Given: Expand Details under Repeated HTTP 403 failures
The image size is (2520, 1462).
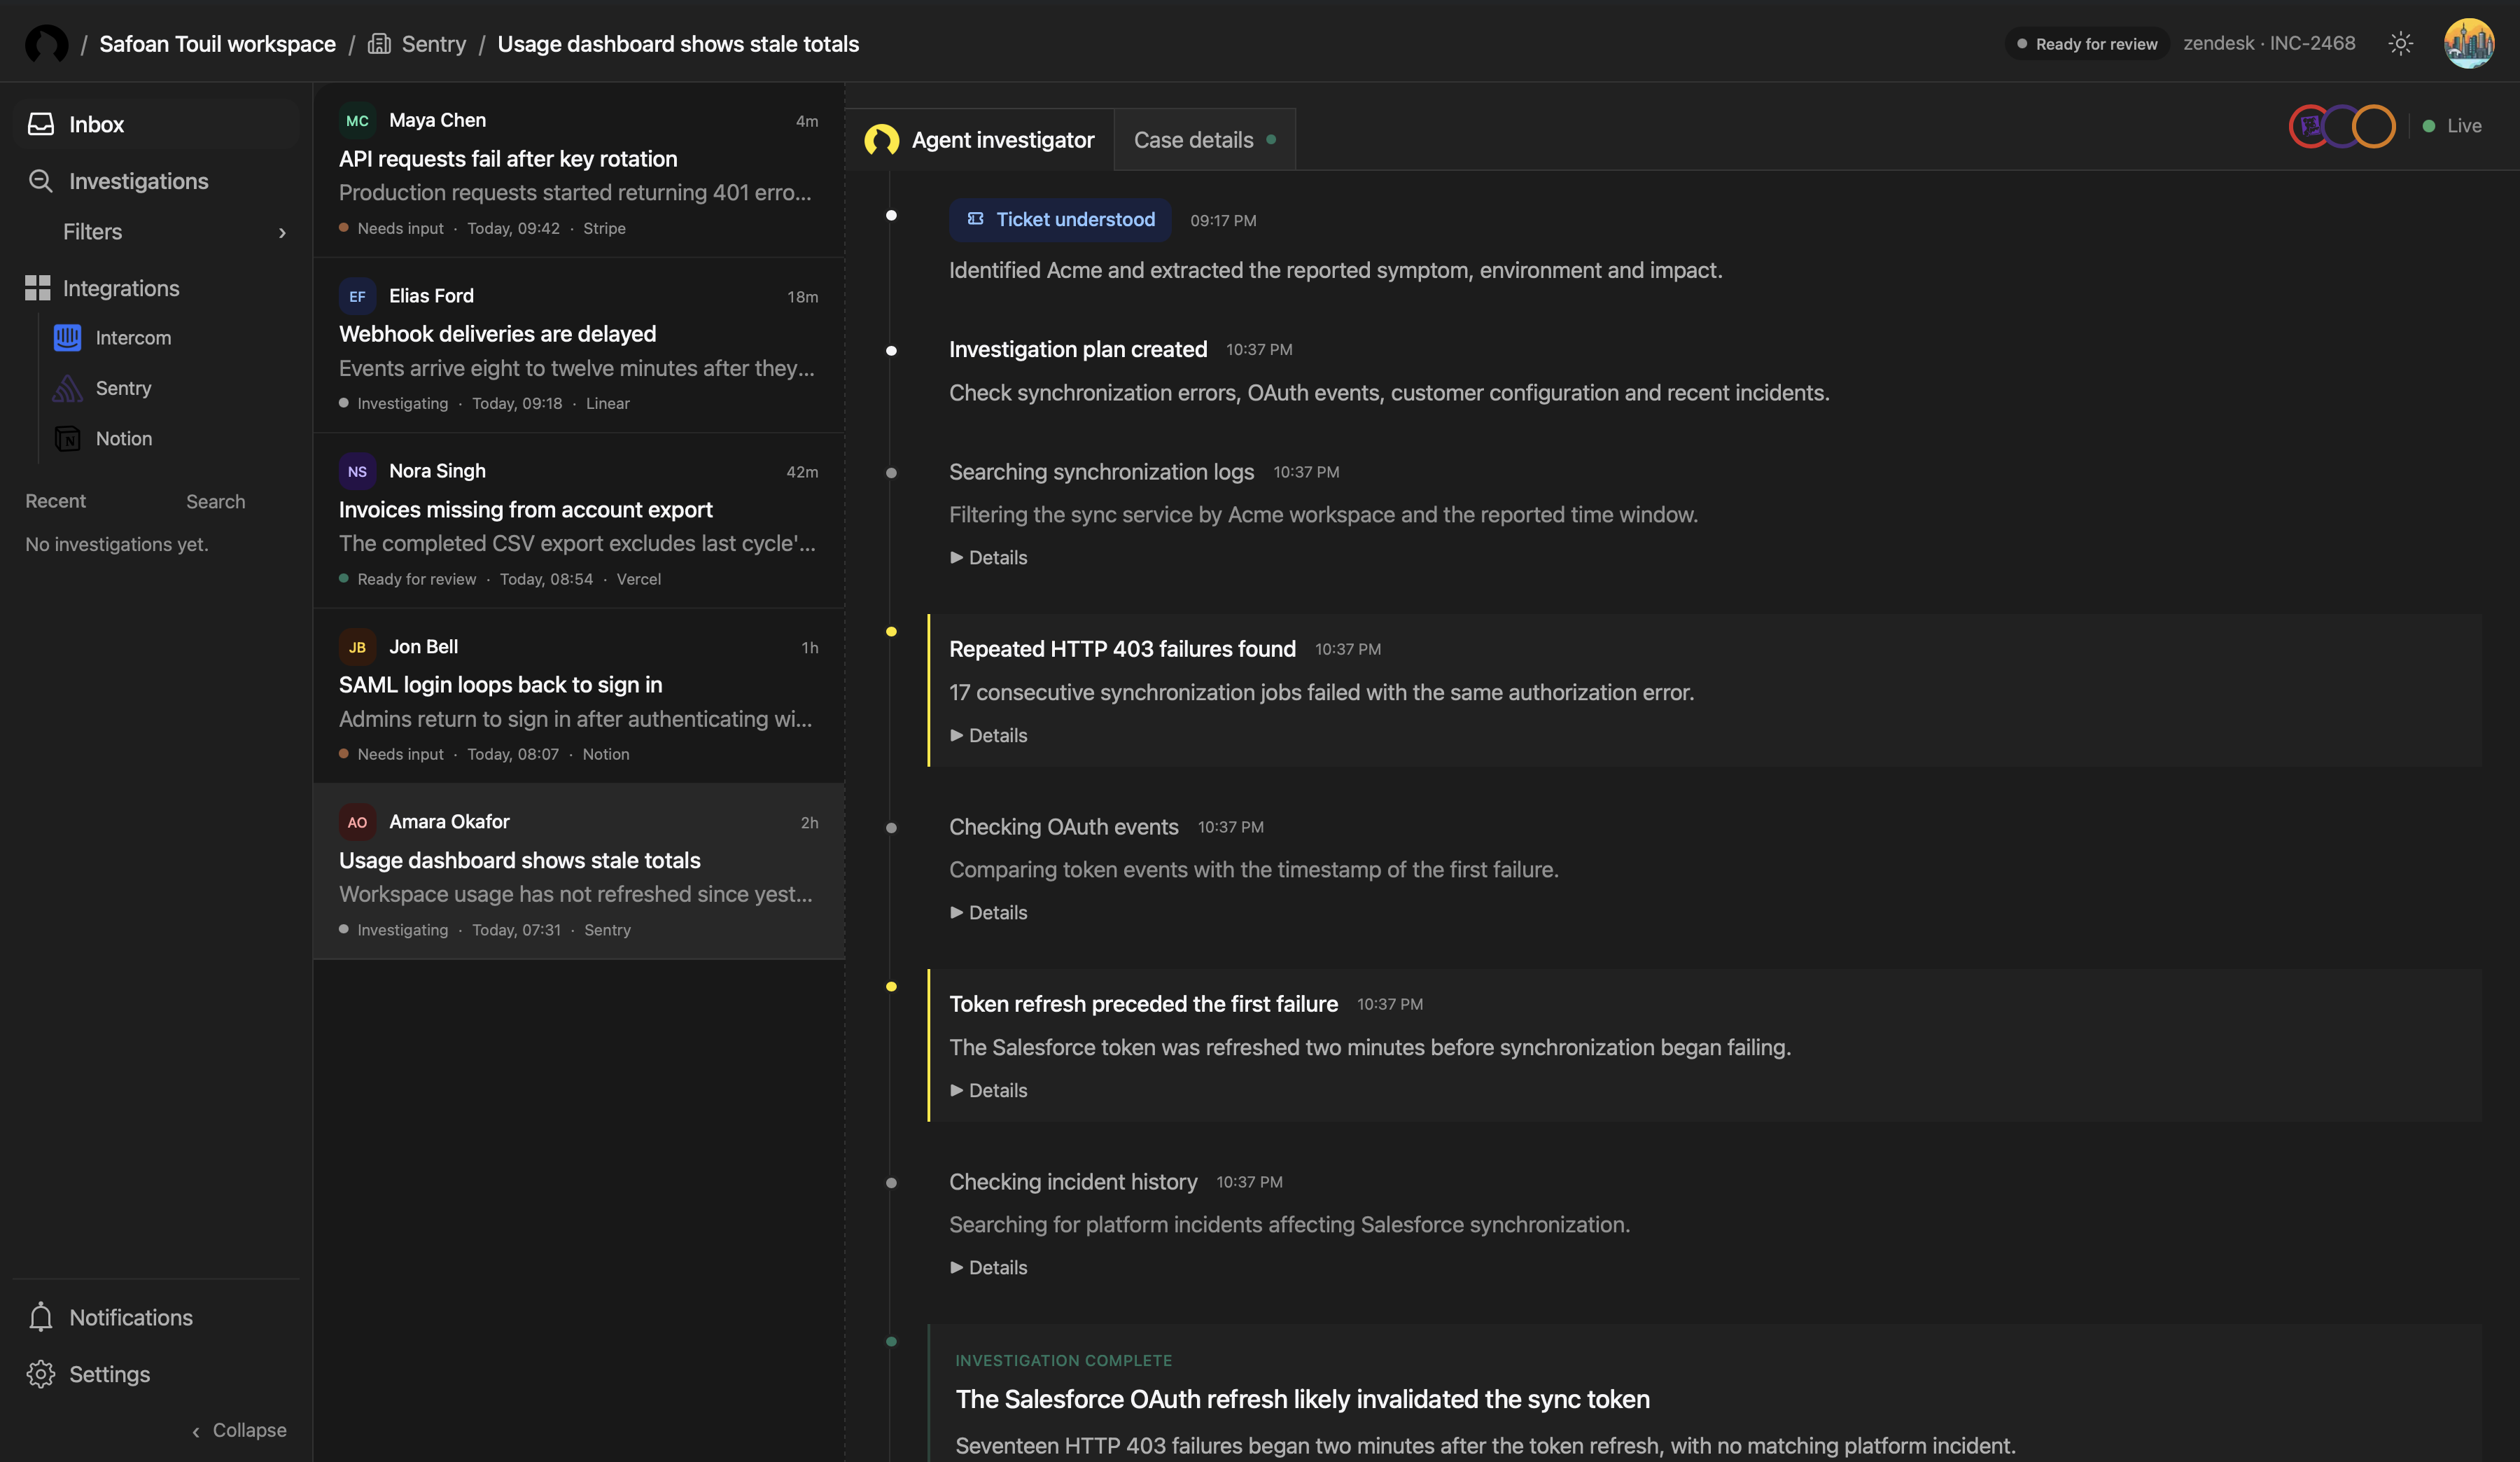Looking at the screenshot, I should click(988, 735).
